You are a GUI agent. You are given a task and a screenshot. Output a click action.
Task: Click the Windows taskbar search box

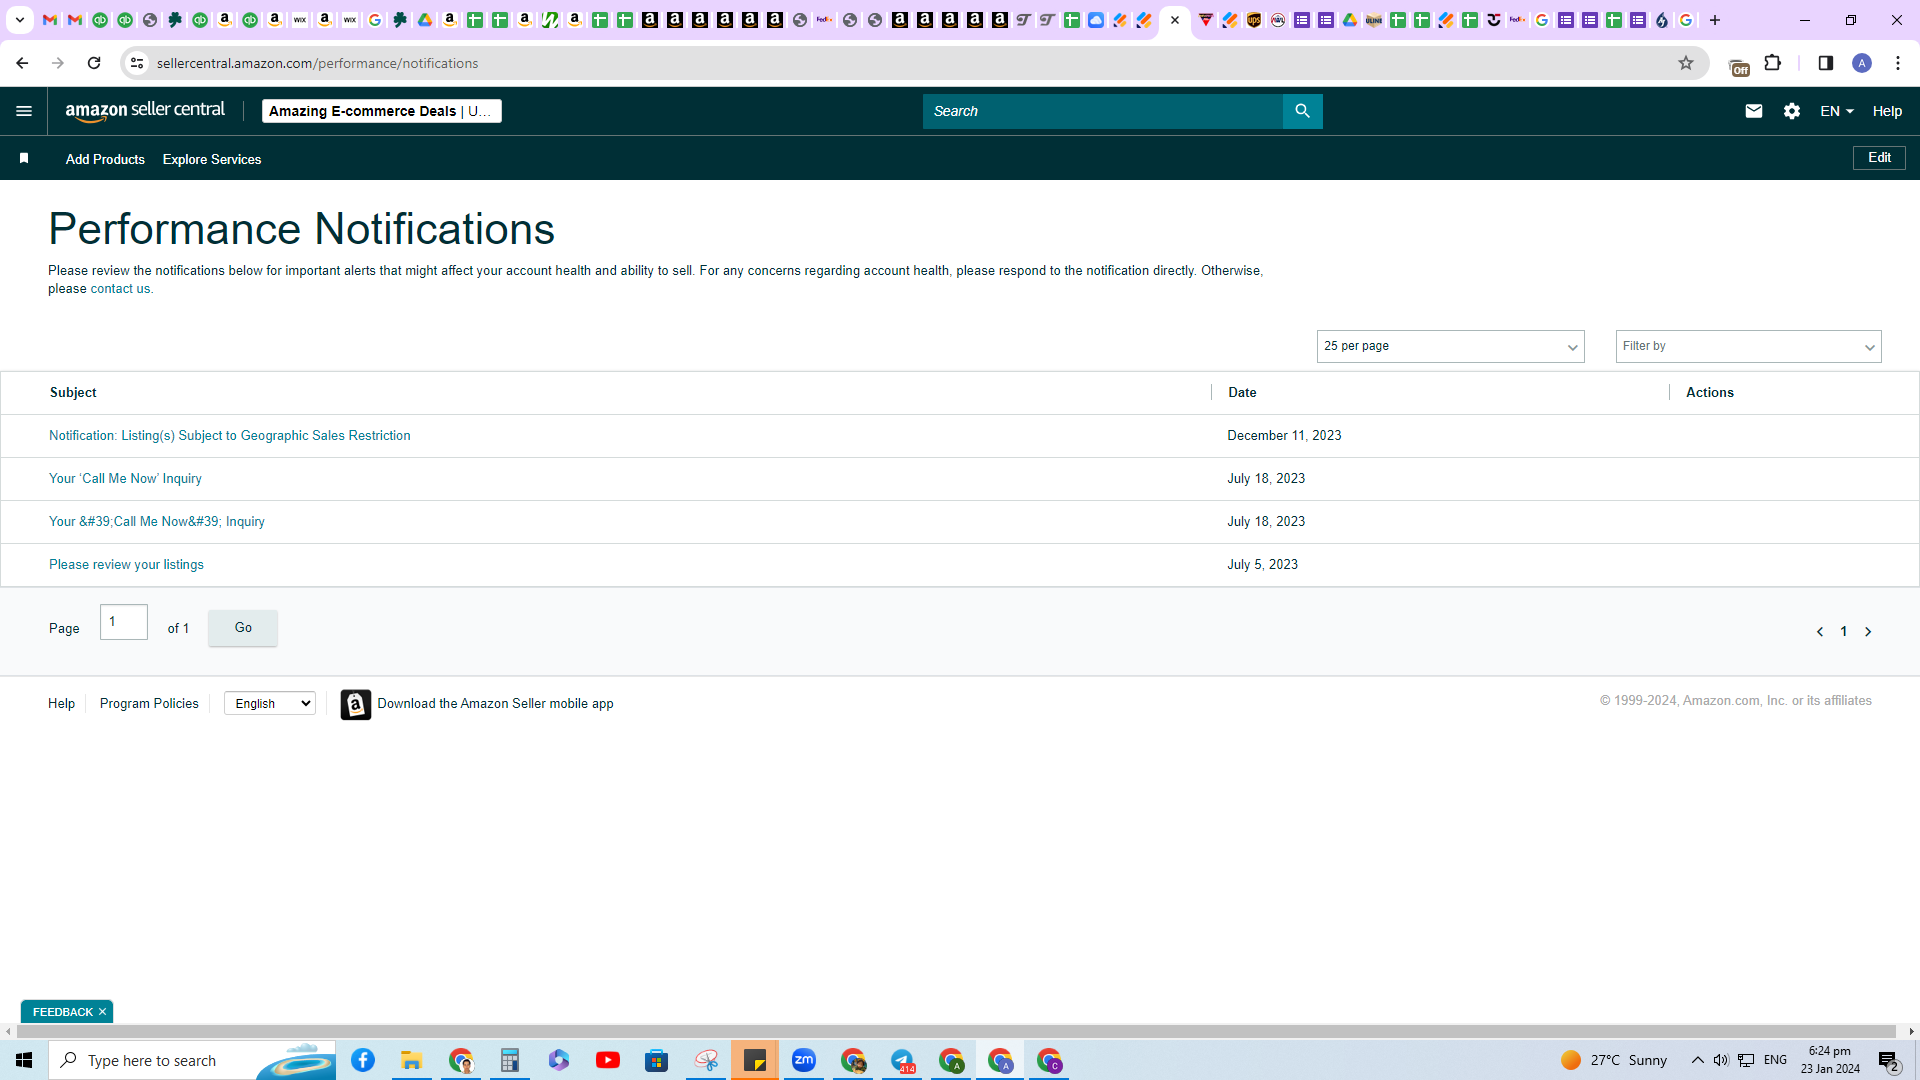tap(192, 1060)
